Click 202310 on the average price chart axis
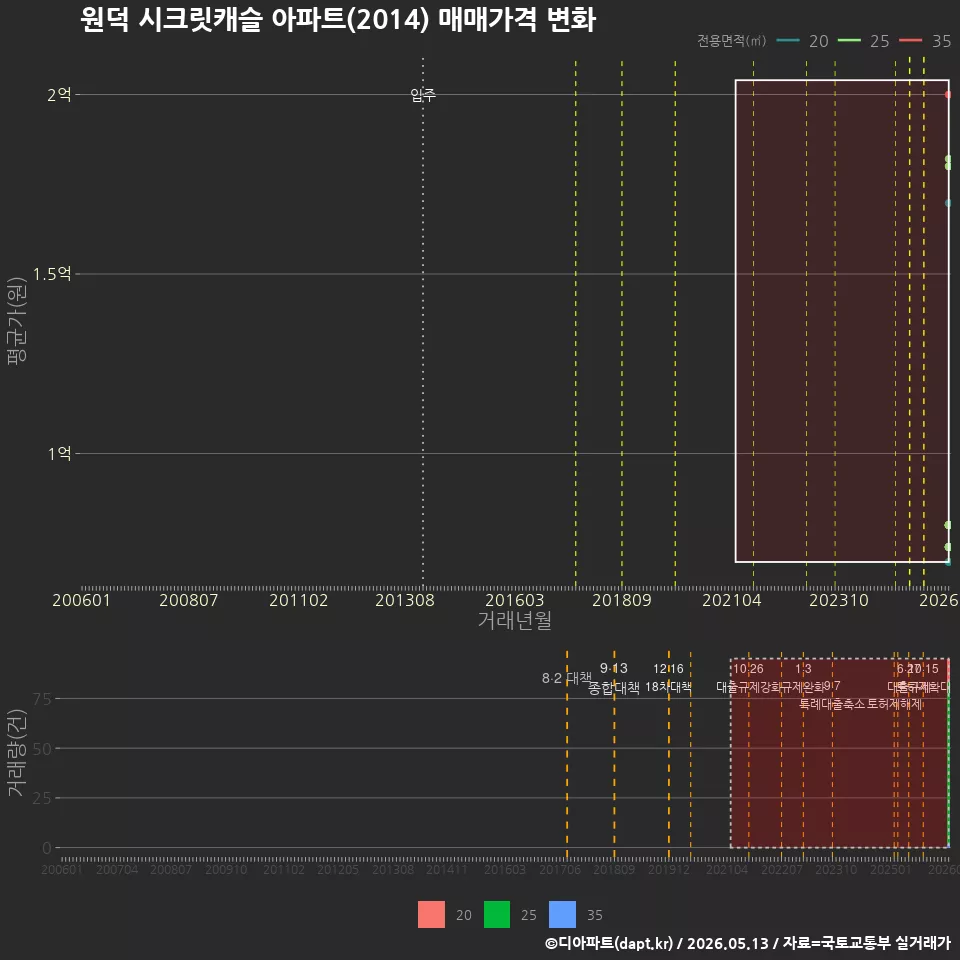The width and height of the screenshot is (960, 960). tap(839, 600)
